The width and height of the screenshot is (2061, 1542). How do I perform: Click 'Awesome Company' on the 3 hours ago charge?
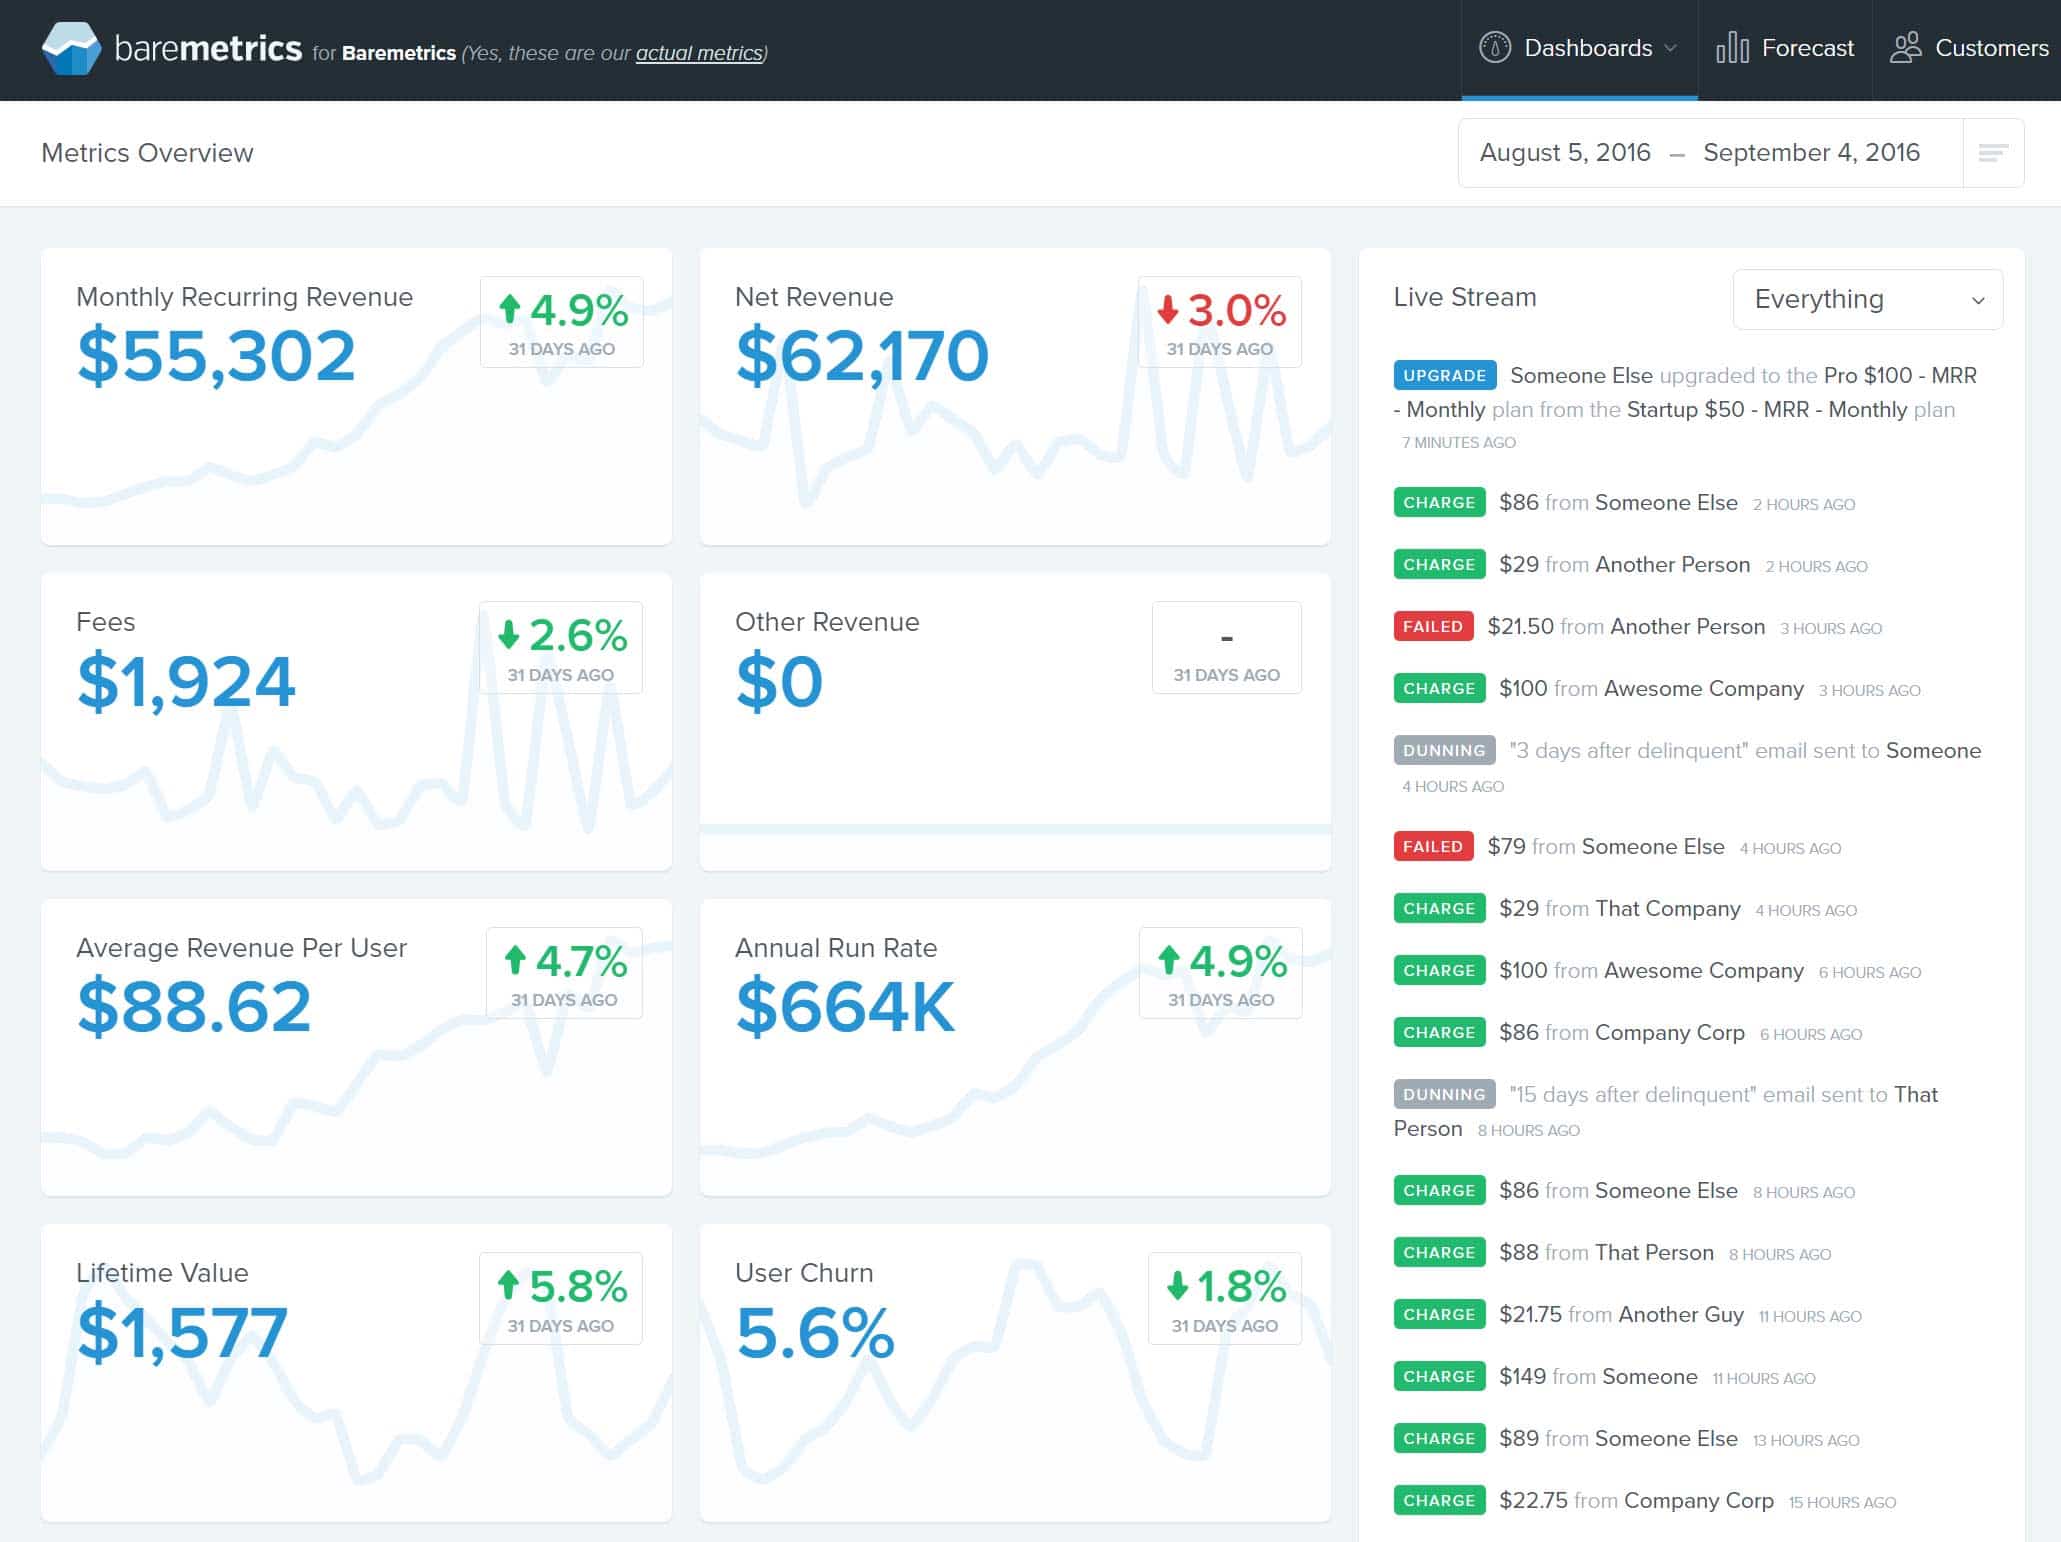1703,688
